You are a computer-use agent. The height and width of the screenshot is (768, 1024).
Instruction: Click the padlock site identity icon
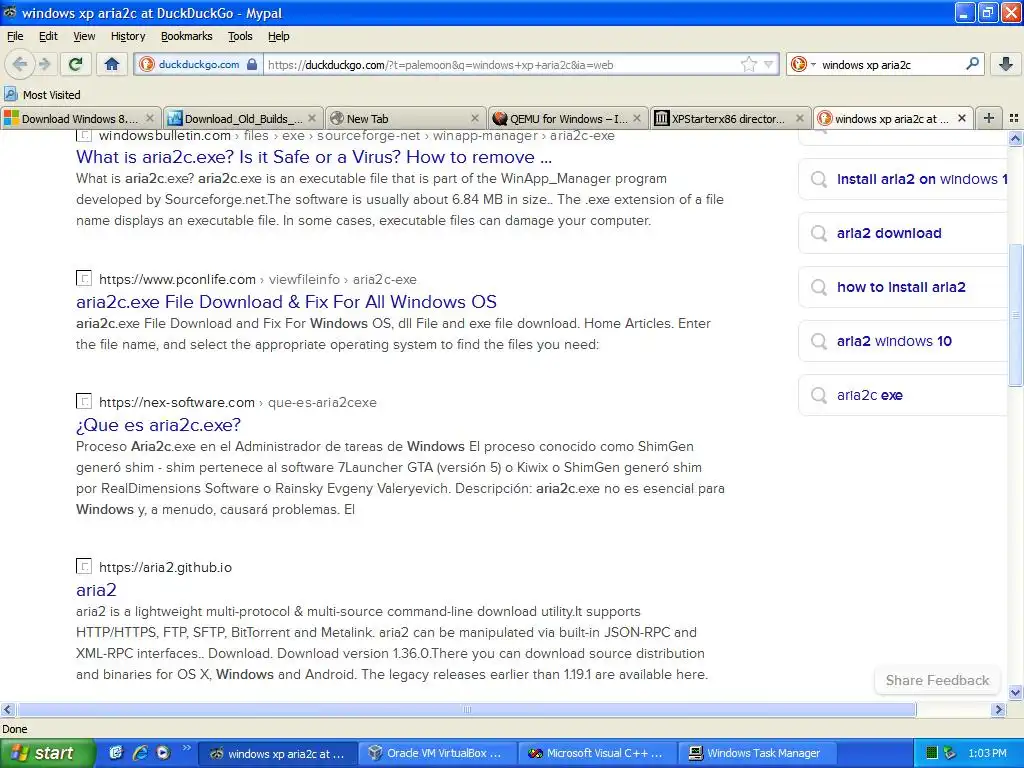tap(252, 64)
